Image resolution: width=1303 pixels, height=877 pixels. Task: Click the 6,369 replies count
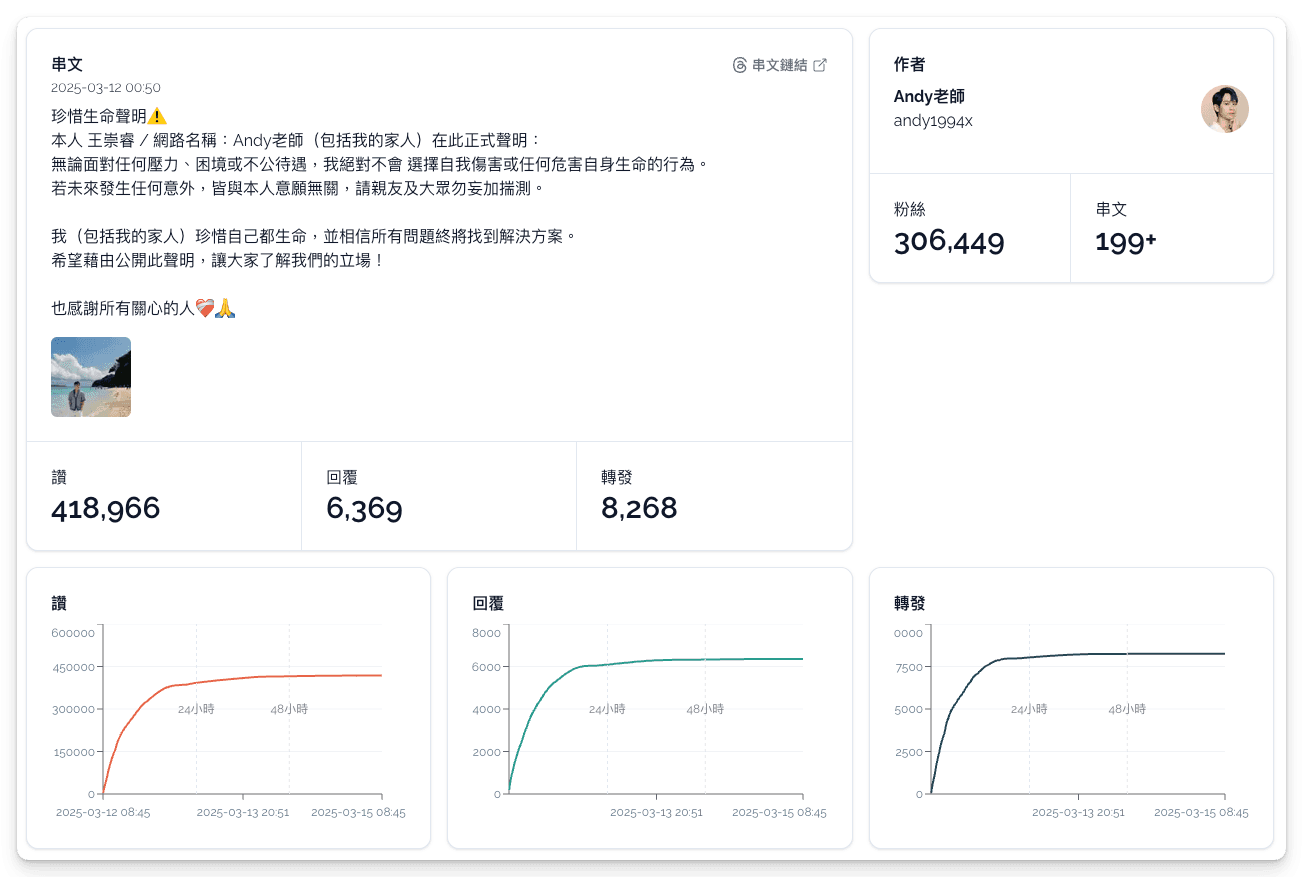point(364,508)
